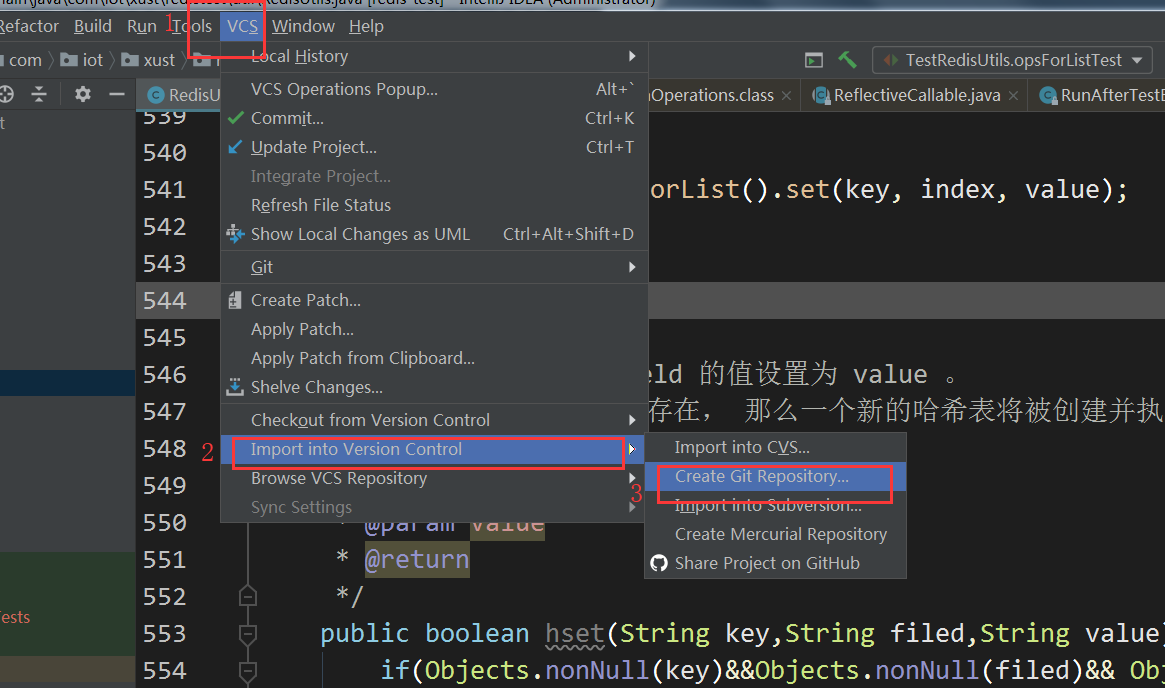Select Create Git Repository
The height and width of the screenshot is (688, 1165).
[775, 476]
